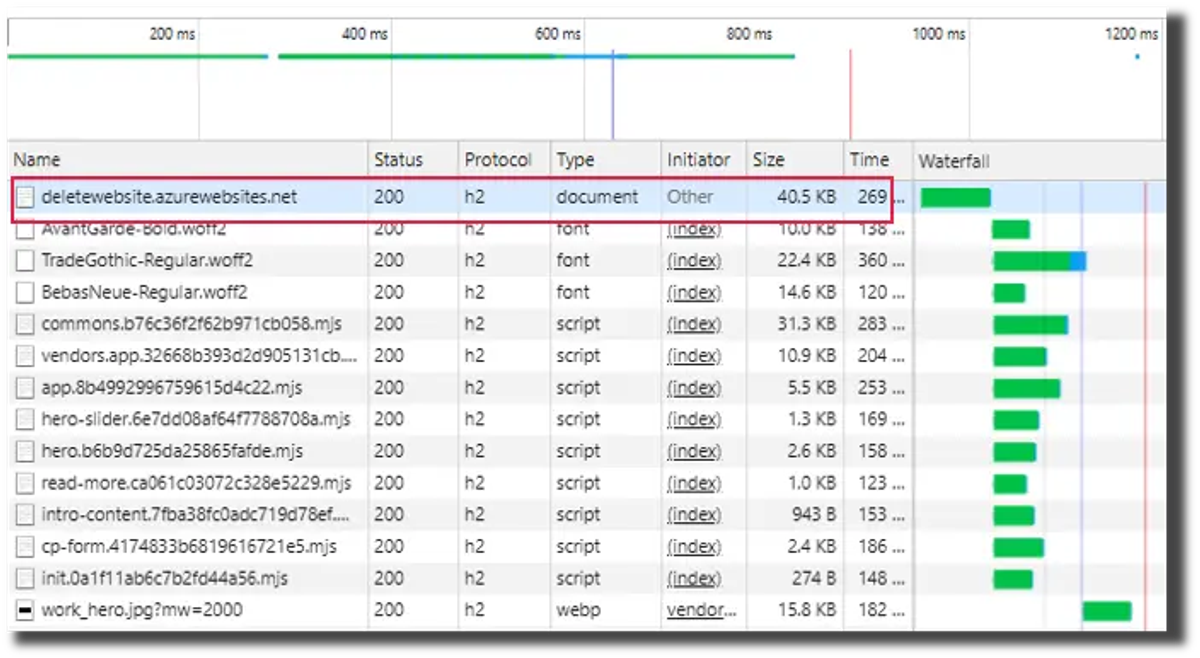Click the 274 B size cell
This screenshot has height=658, width=1200.
coord(813,578)
